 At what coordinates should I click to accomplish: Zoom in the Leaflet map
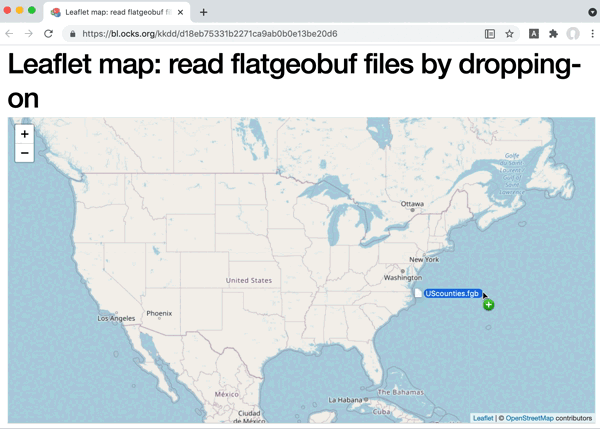tap(24, 134)
